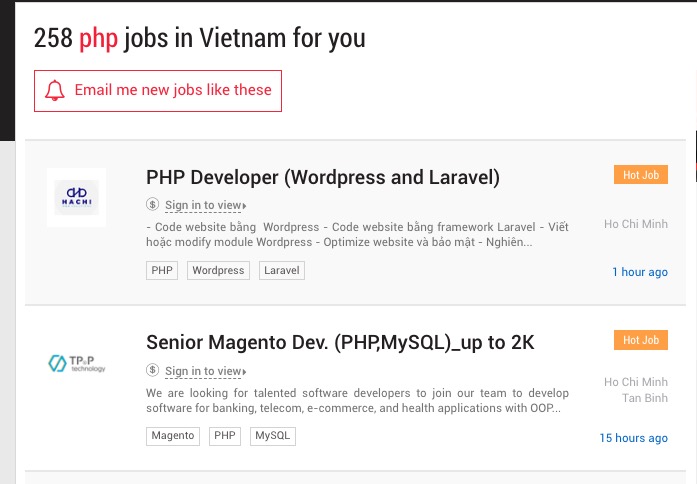Screen dimensions: 697x484
Task: Click Hot Job badge on PHP Developer listing
Action: [641, 175]
